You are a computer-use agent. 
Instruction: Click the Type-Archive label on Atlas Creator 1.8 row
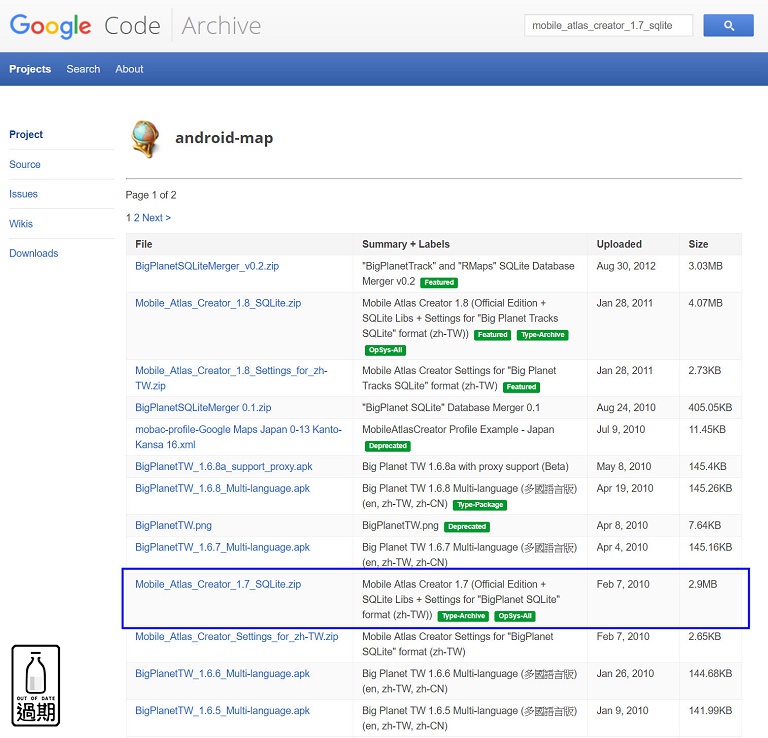(542, 335)
